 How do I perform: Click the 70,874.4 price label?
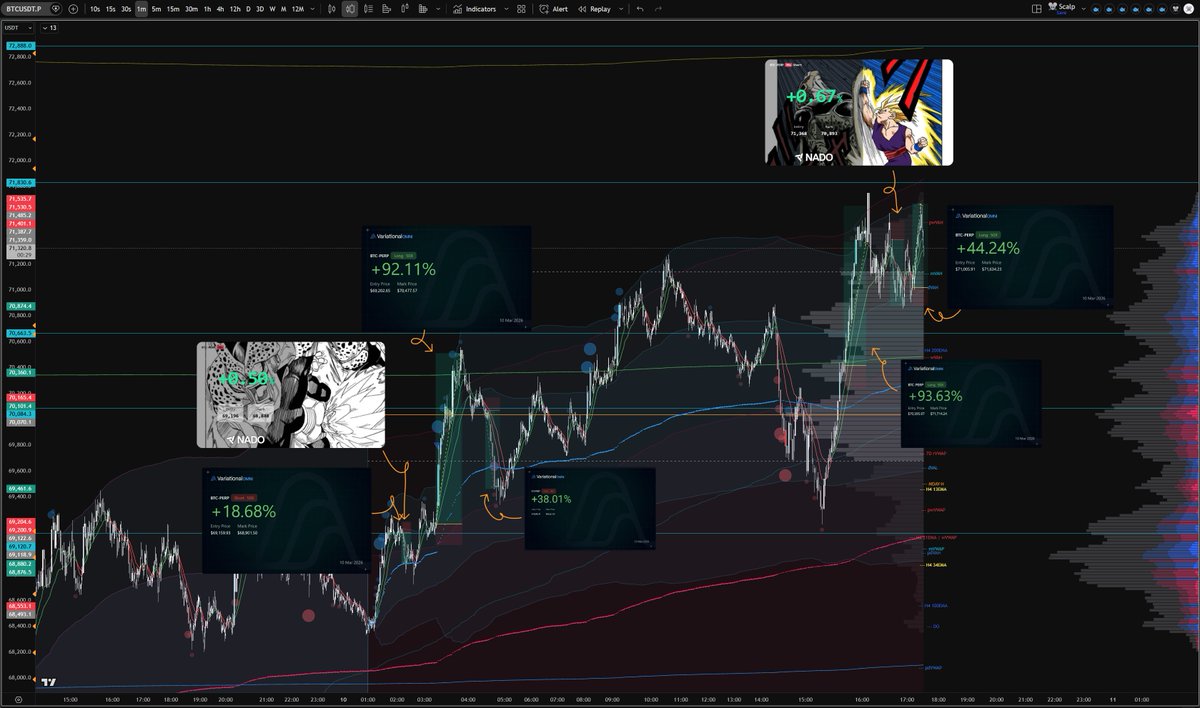[20, 306]
